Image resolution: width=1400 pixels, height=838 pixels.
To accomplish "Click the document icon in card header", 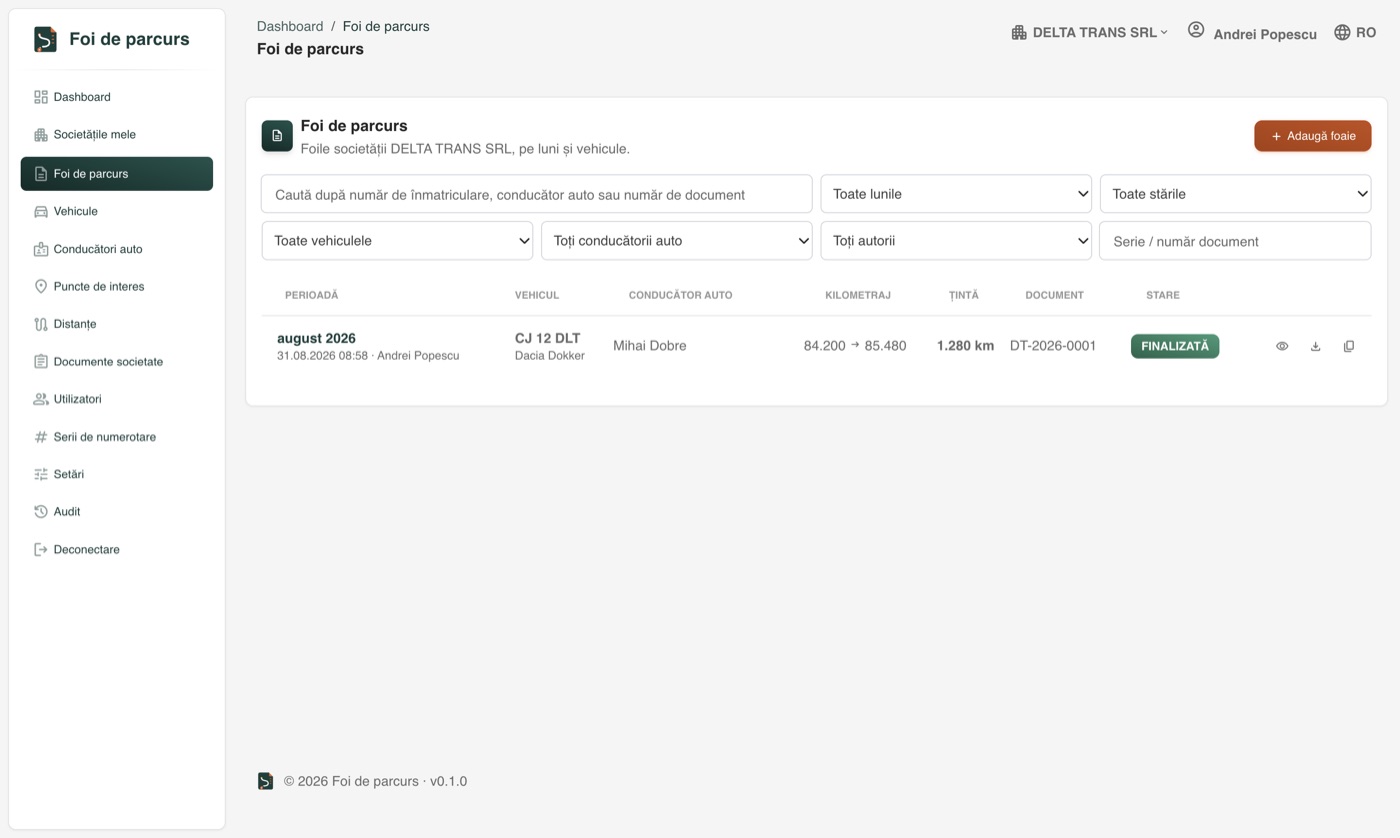I will click(x=277, y=136).
